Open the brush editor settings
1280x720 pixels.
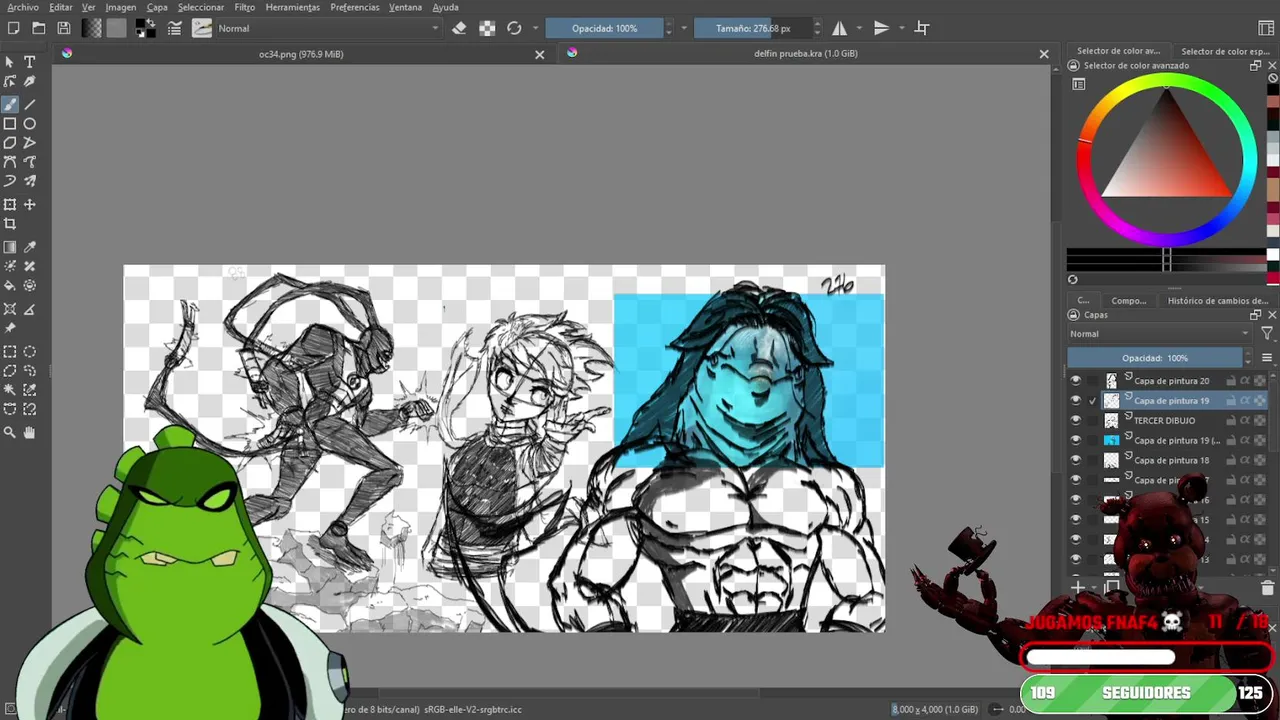coord(174,28)
